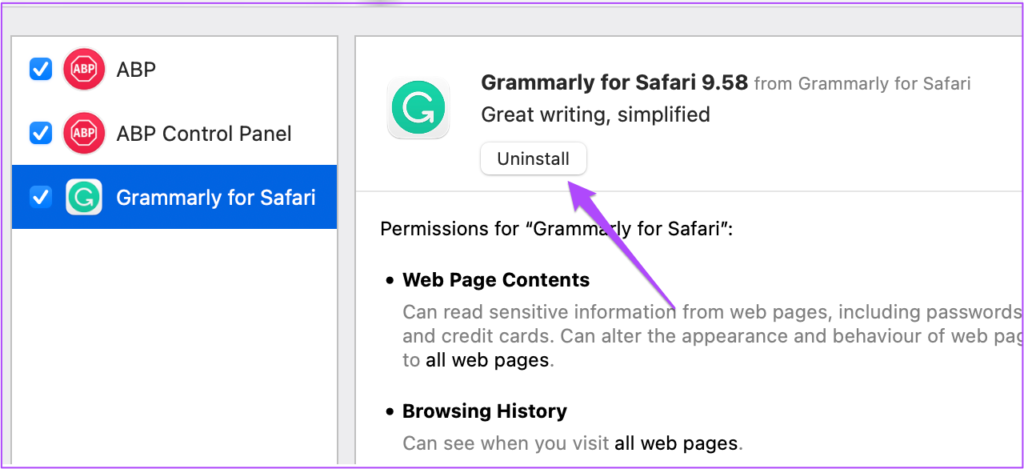Viewport: 1024px width, 469px height.
Task: Click "all web pages" under Browsing History
Action: (x=677, y=442)
